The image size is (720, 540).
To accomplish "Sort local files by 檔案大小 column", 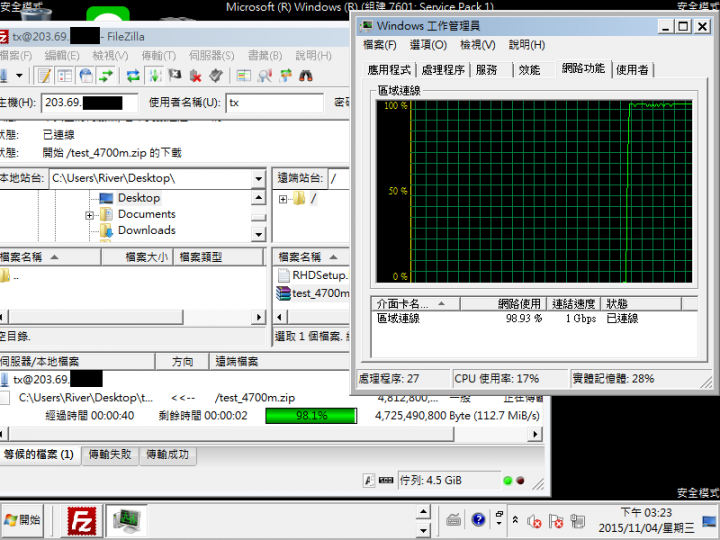I will coord(137,257).
